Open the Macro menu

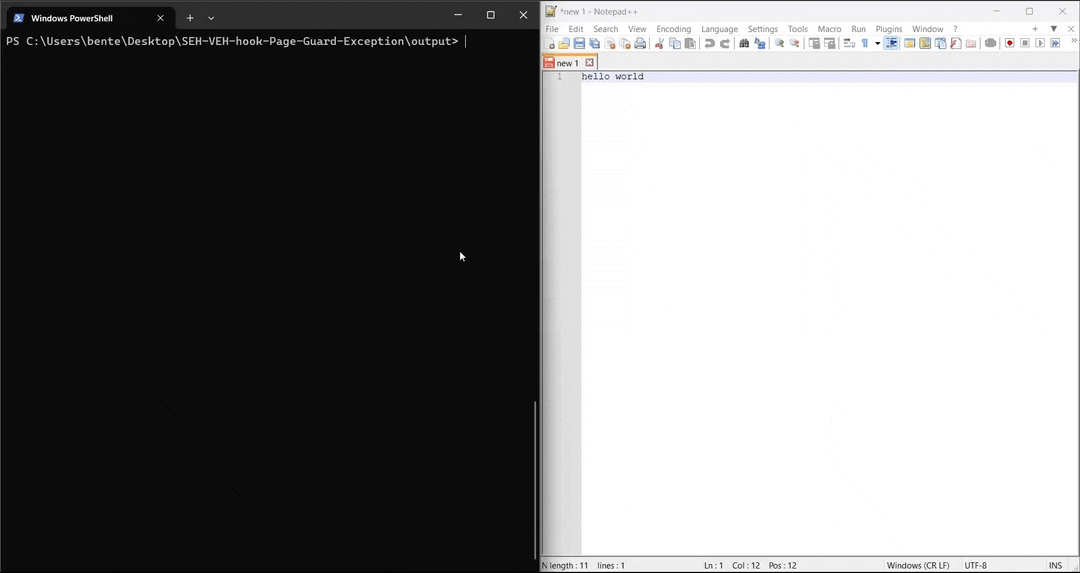click(x=829, y=29)
